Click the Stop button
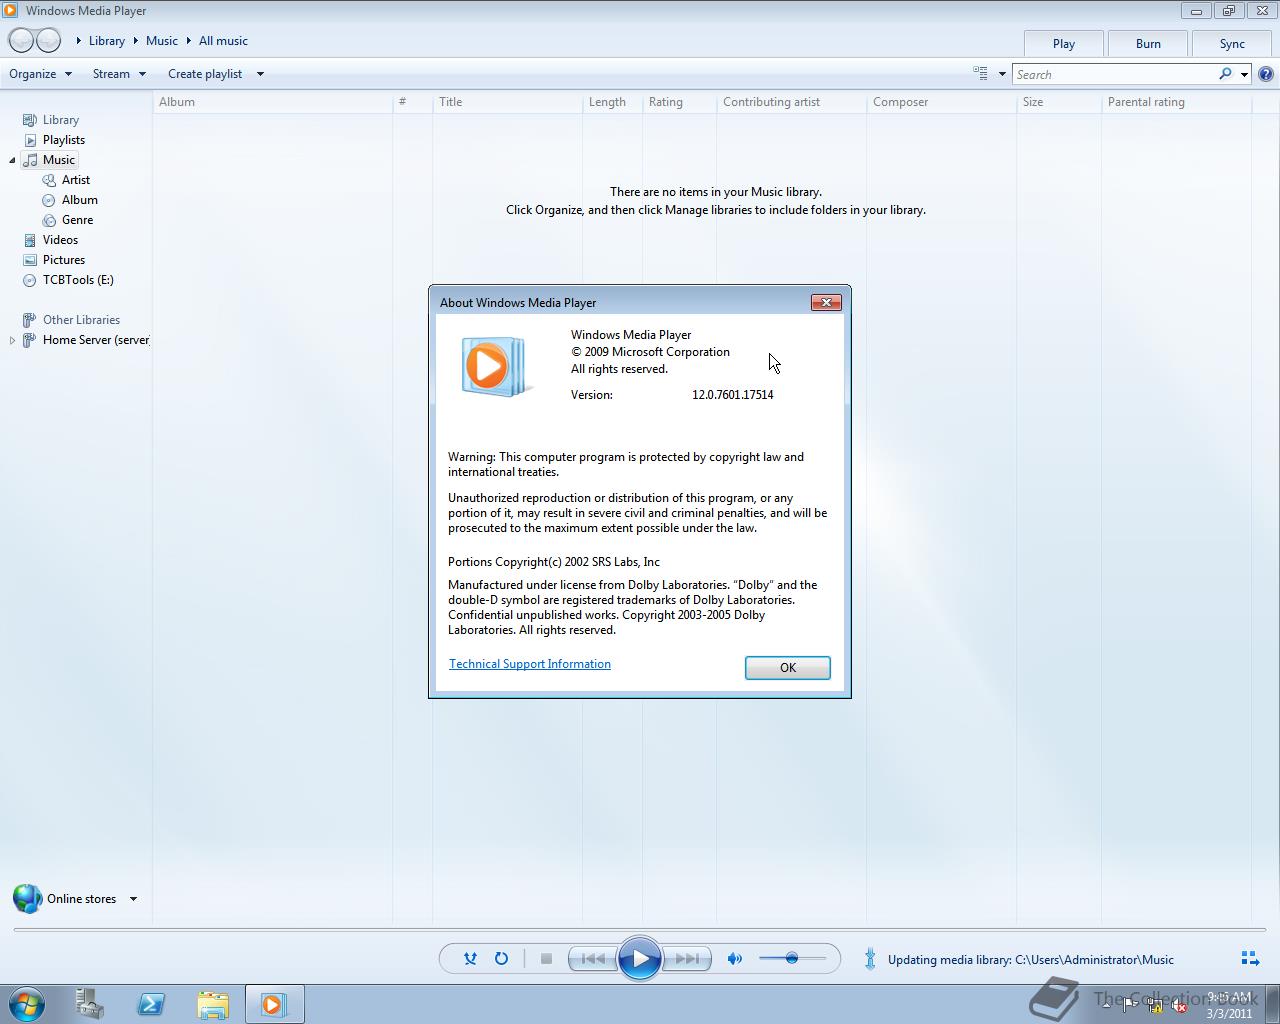 click(546, 959)
